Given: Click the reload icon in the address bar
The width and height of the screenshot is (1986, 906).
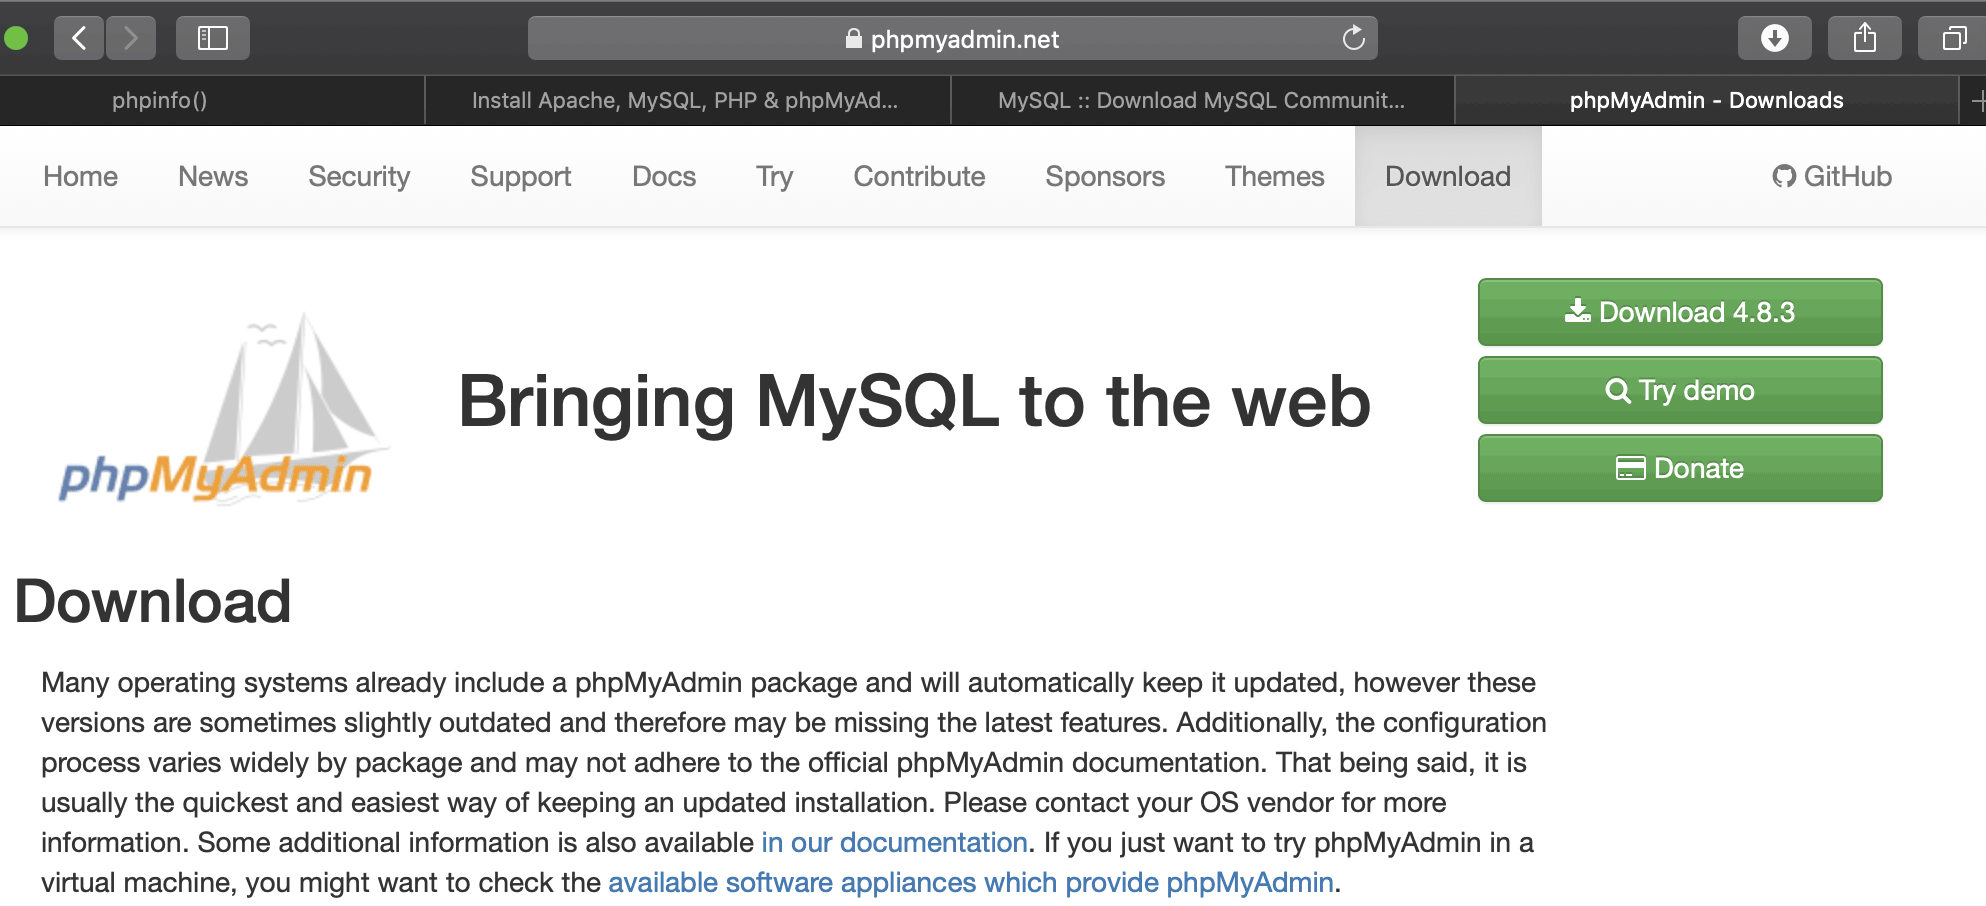Looking at the screenshot, I should point(1354,38).
